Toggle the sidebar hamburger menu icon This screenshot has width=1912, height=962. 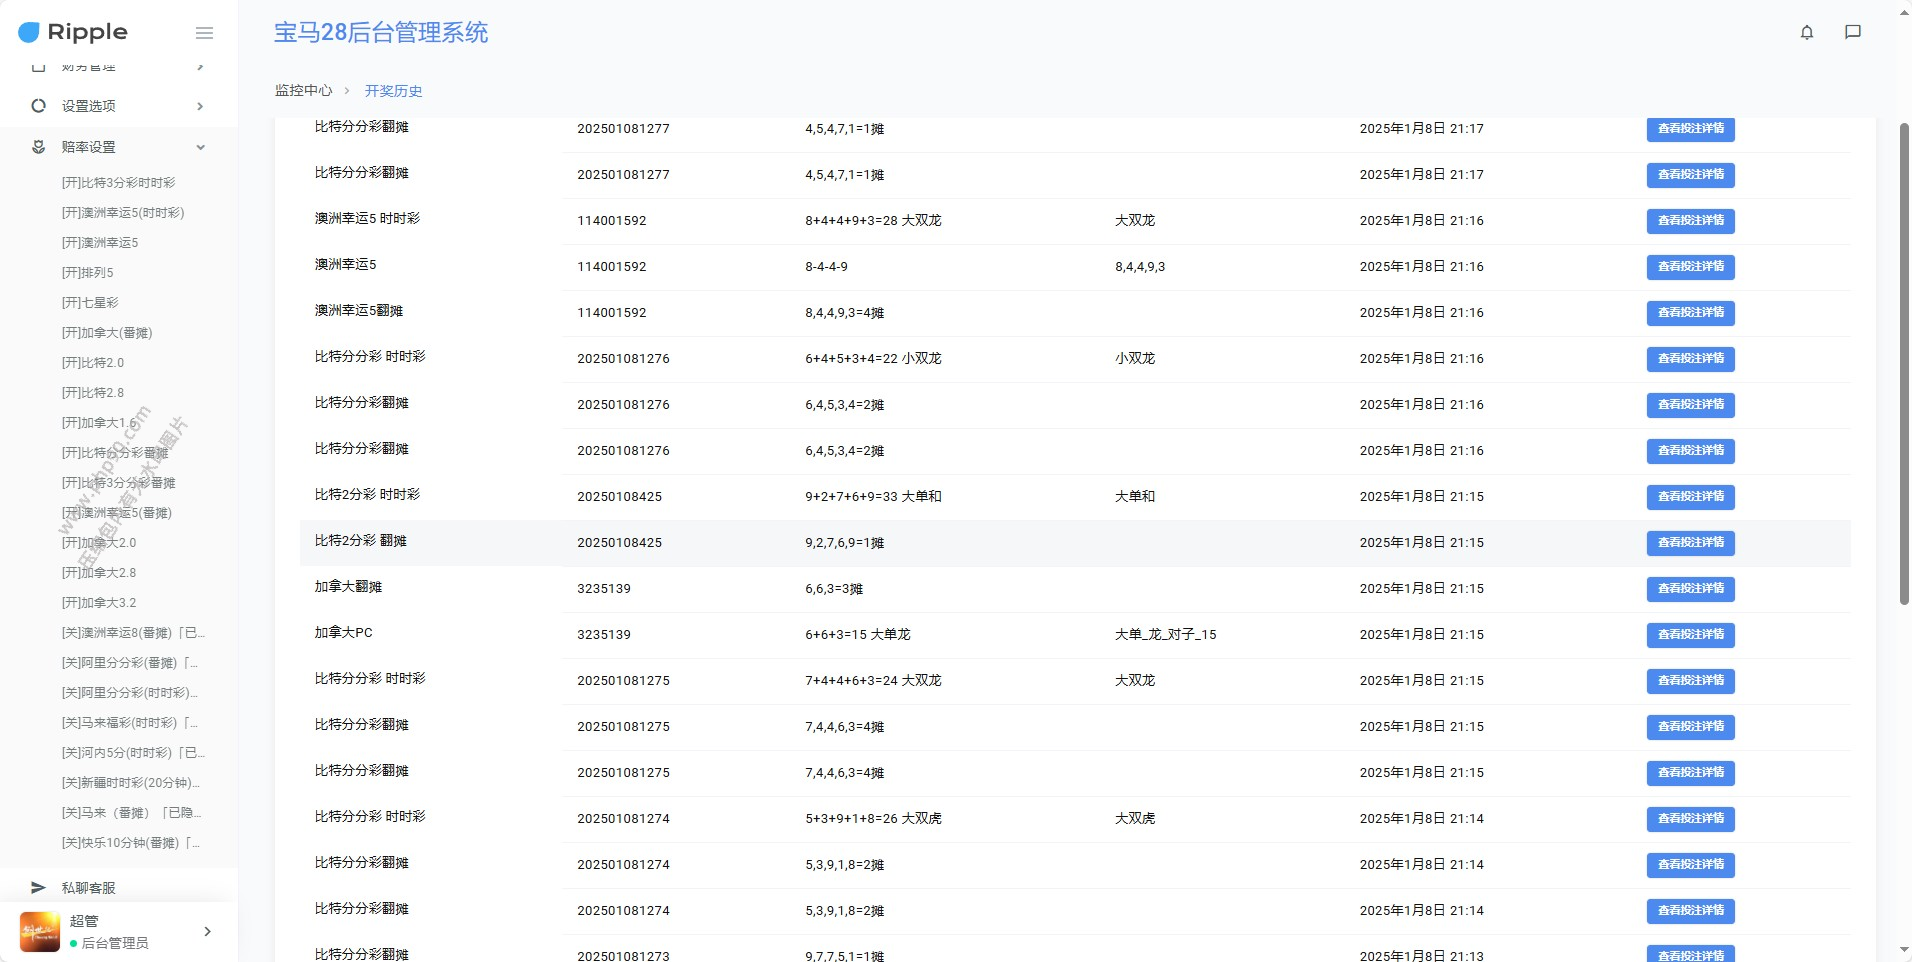[204, 33]
